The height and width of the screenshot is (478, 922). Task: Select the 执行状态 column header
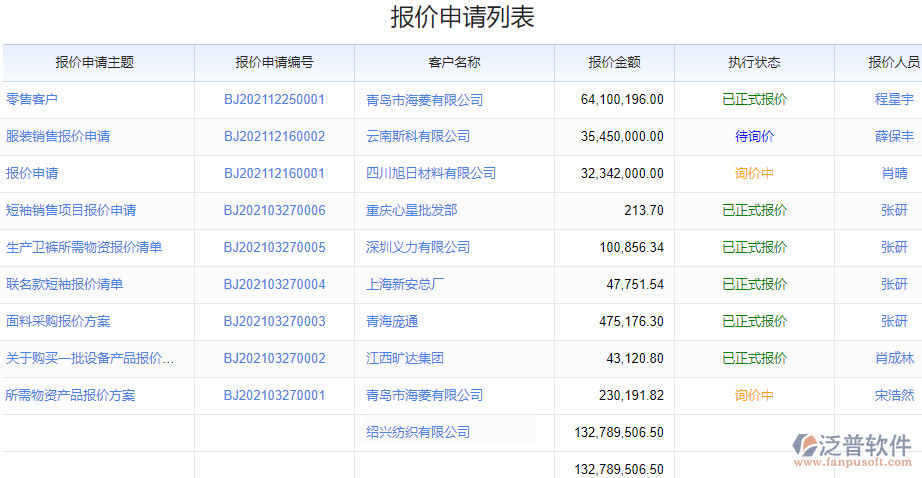pos(754,62)
